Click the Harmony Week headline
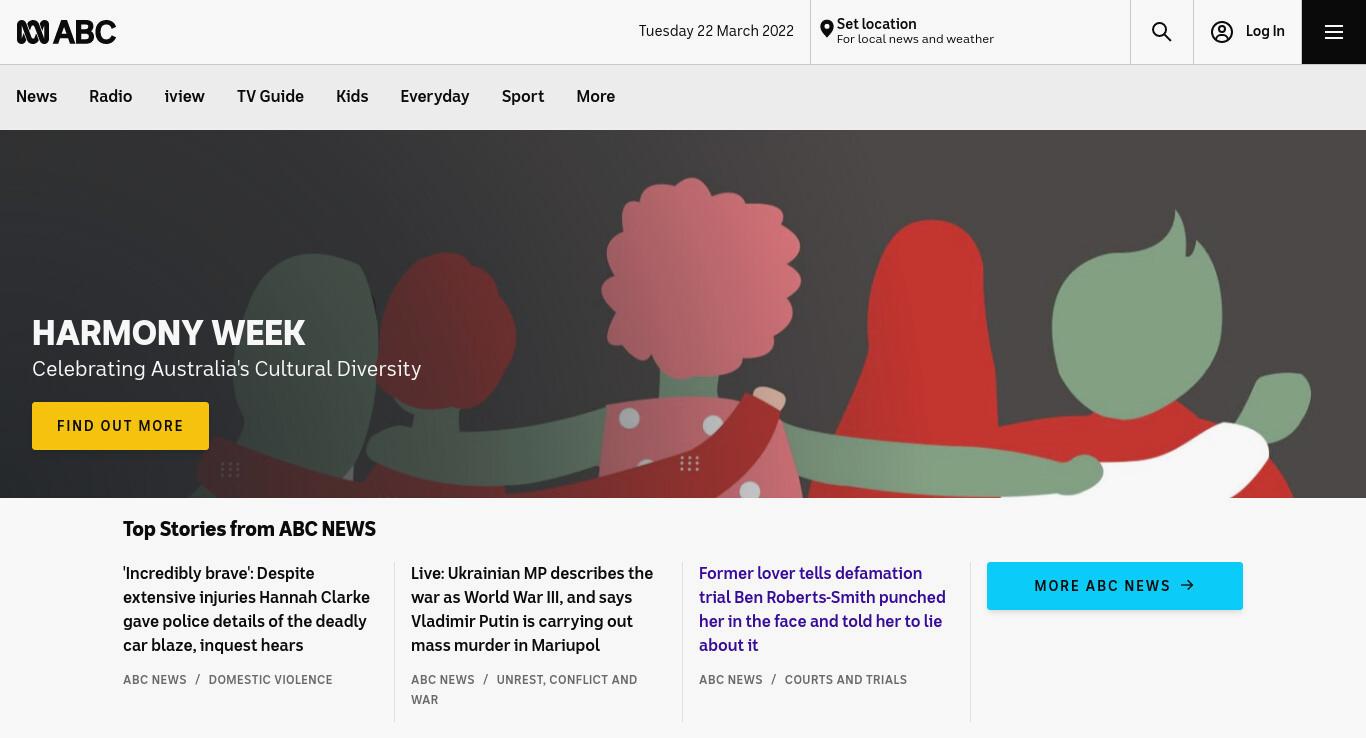Viewport: 1366px width, 738px height. 168,333
